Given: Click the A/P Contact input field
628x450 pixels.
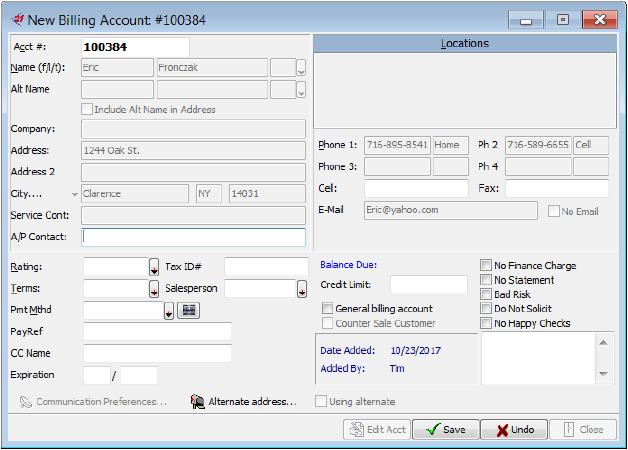Looking at the screenshot, I should 193,237.
